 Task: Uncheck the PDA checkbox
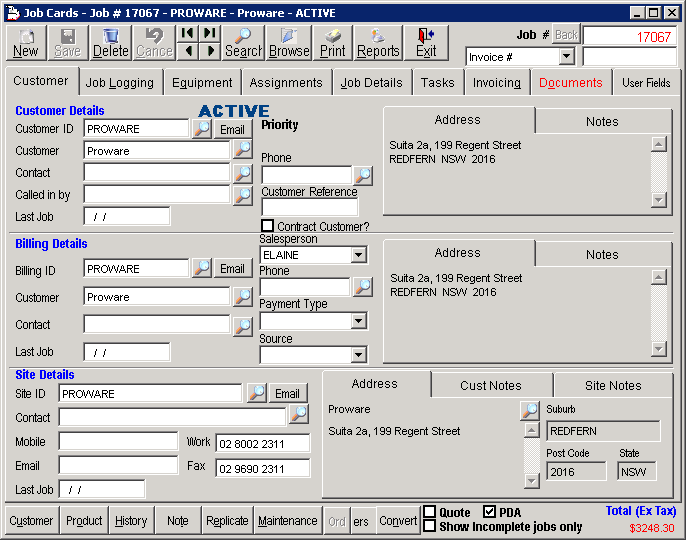coord(490,512)
